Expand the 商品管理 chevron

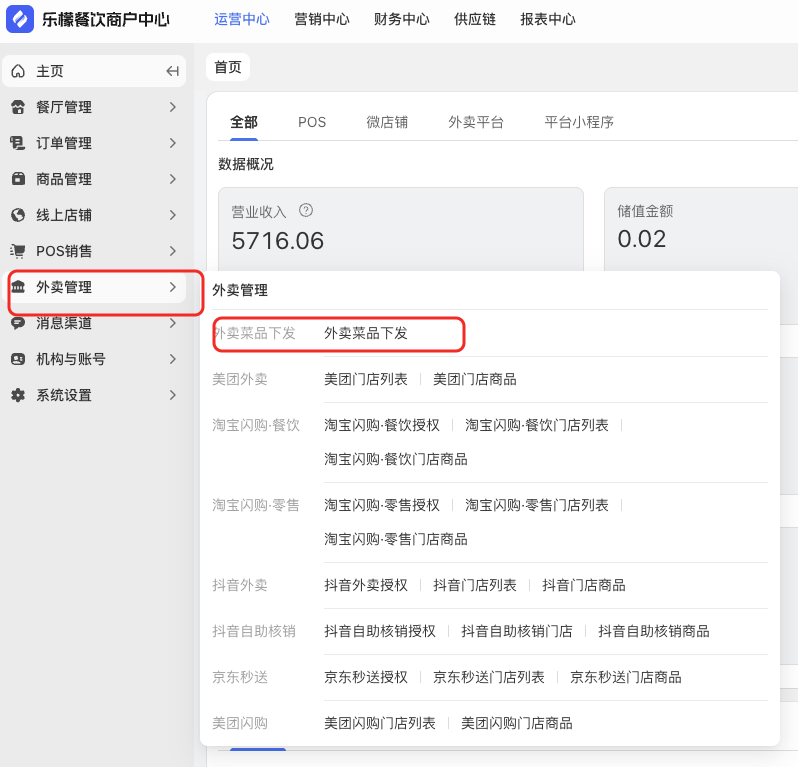(x=173, y=179)
